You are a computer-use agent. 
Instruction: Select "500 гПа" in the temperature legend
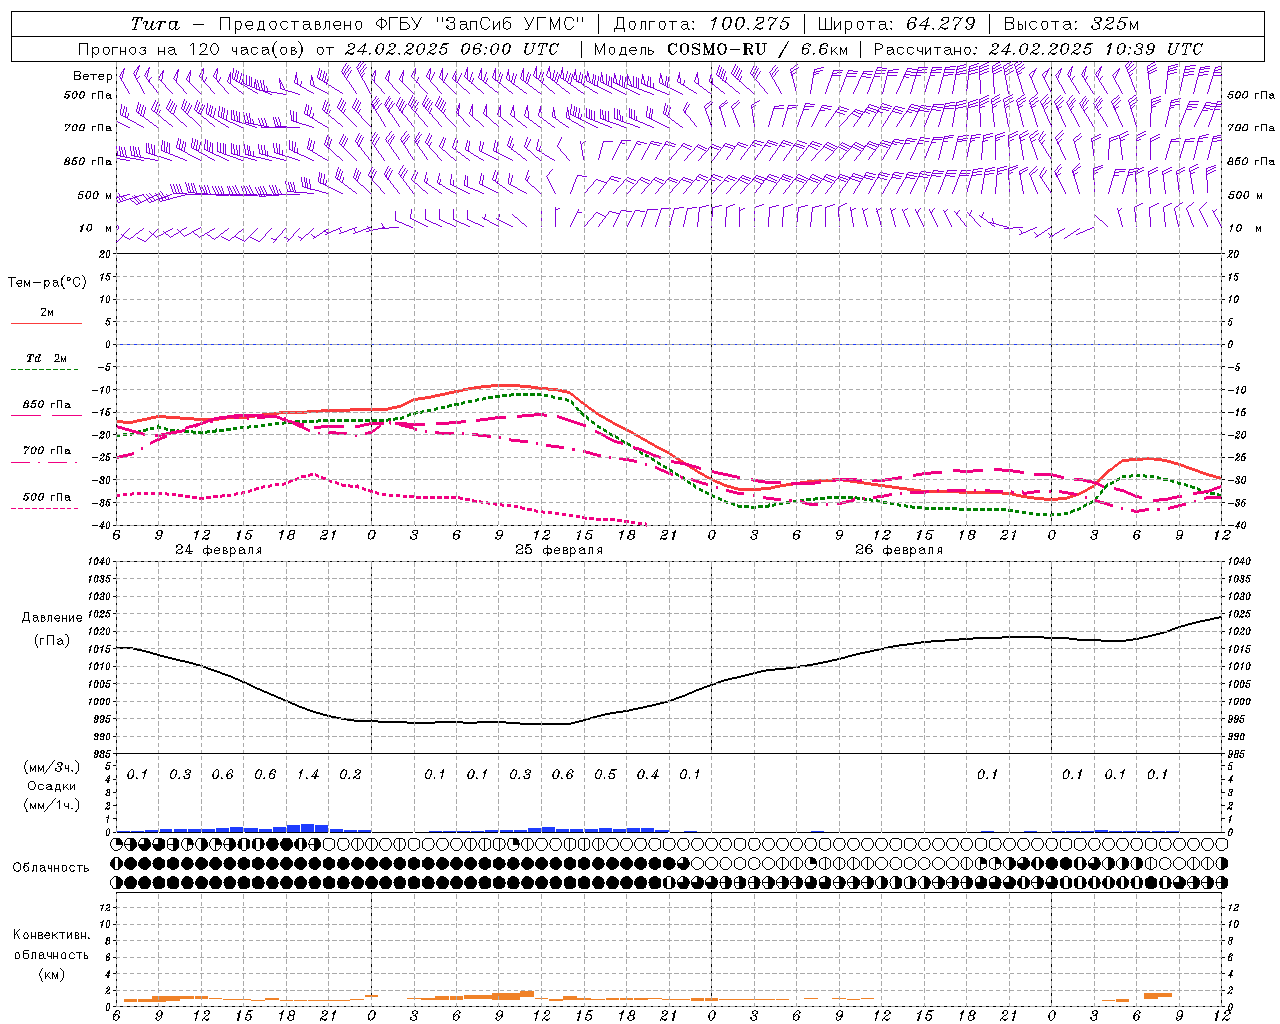click(x=46, y=497)
